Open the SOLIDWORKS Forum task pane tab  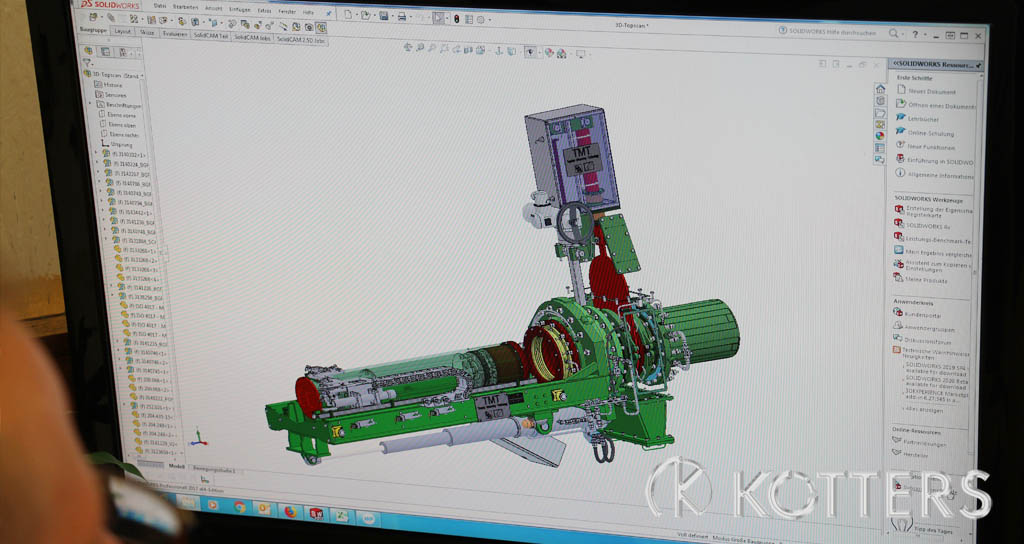point(880,159)
